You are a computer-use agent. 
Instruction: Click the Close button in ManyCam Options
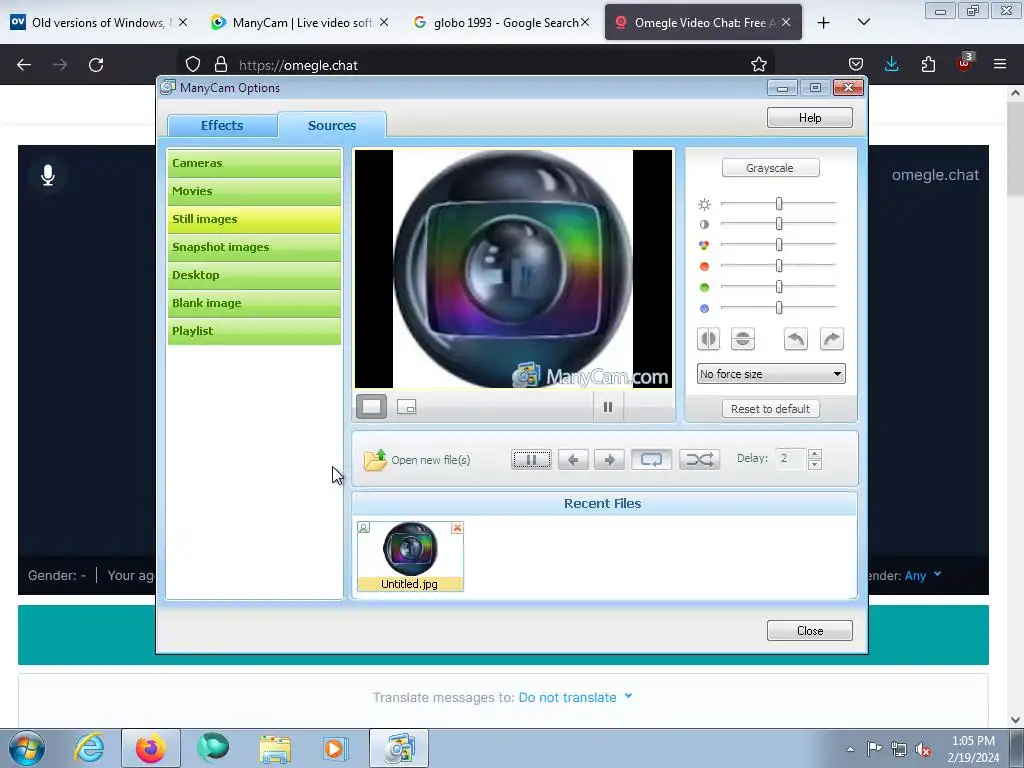click(x=810, y=631)
